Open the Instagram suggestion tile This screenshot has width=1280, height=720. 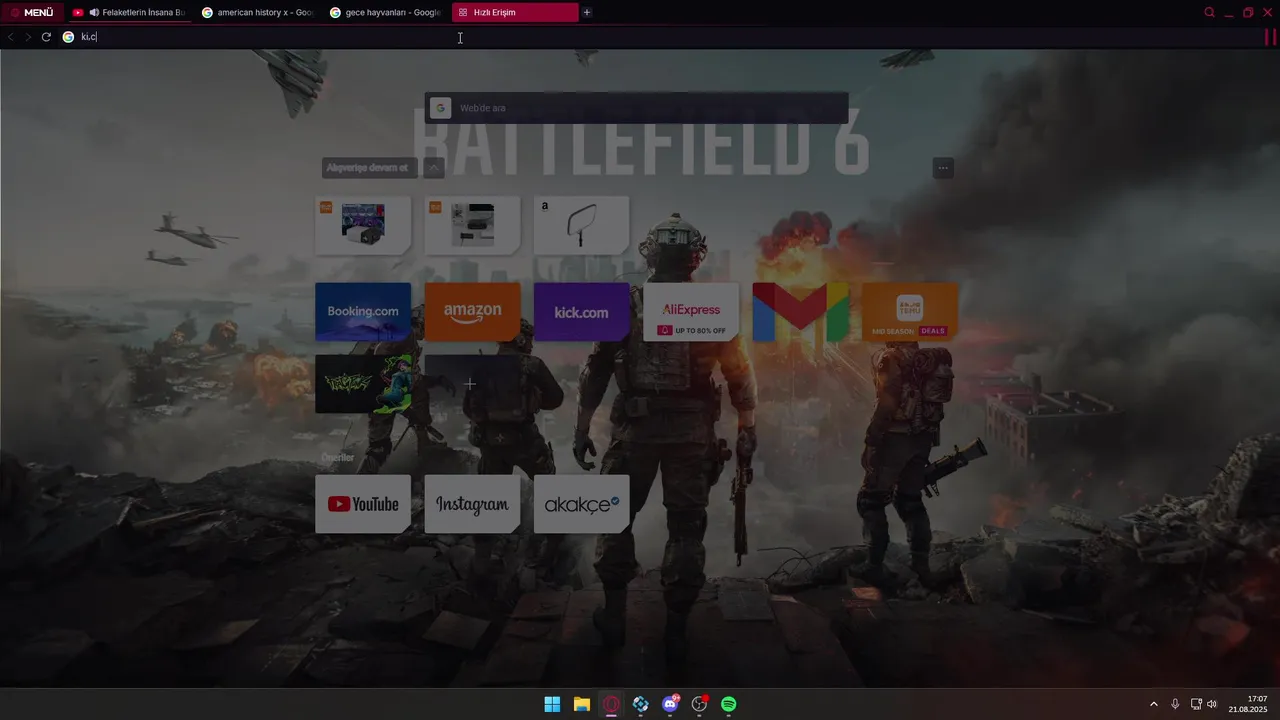472,504
